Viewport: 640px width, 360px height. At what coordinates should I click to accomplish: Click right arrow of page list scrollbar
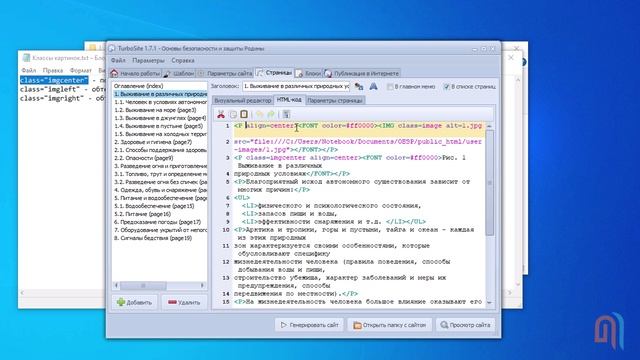pyautogui.click(x=203, y=285)
